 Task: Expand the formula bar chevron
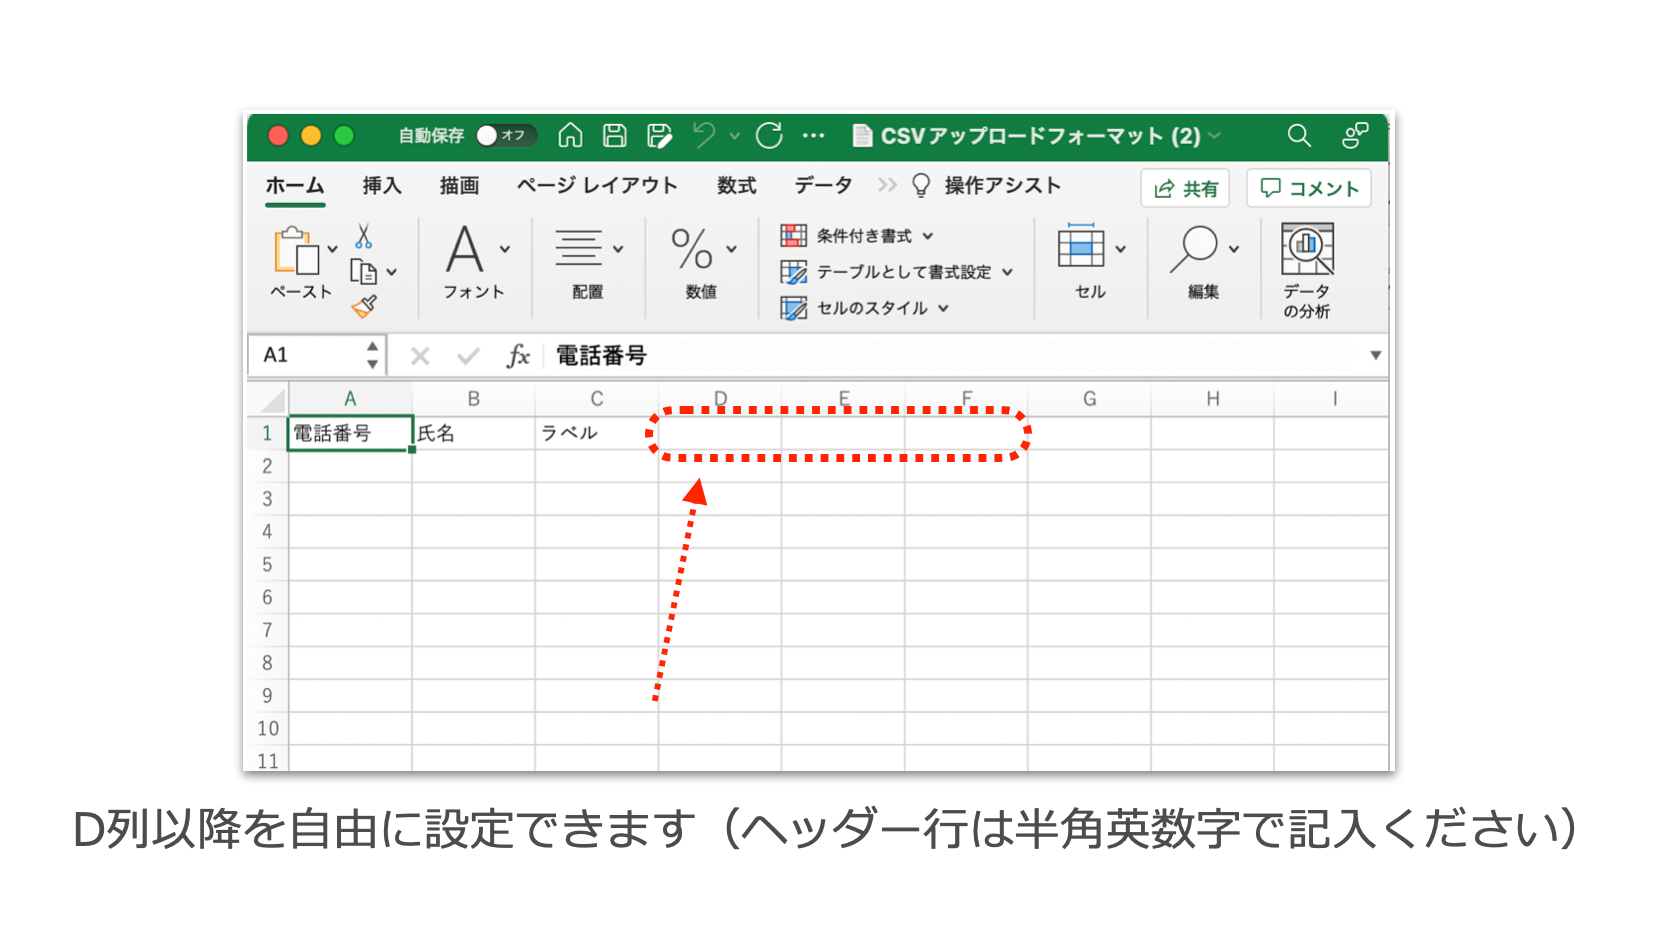coord(1375,355)
